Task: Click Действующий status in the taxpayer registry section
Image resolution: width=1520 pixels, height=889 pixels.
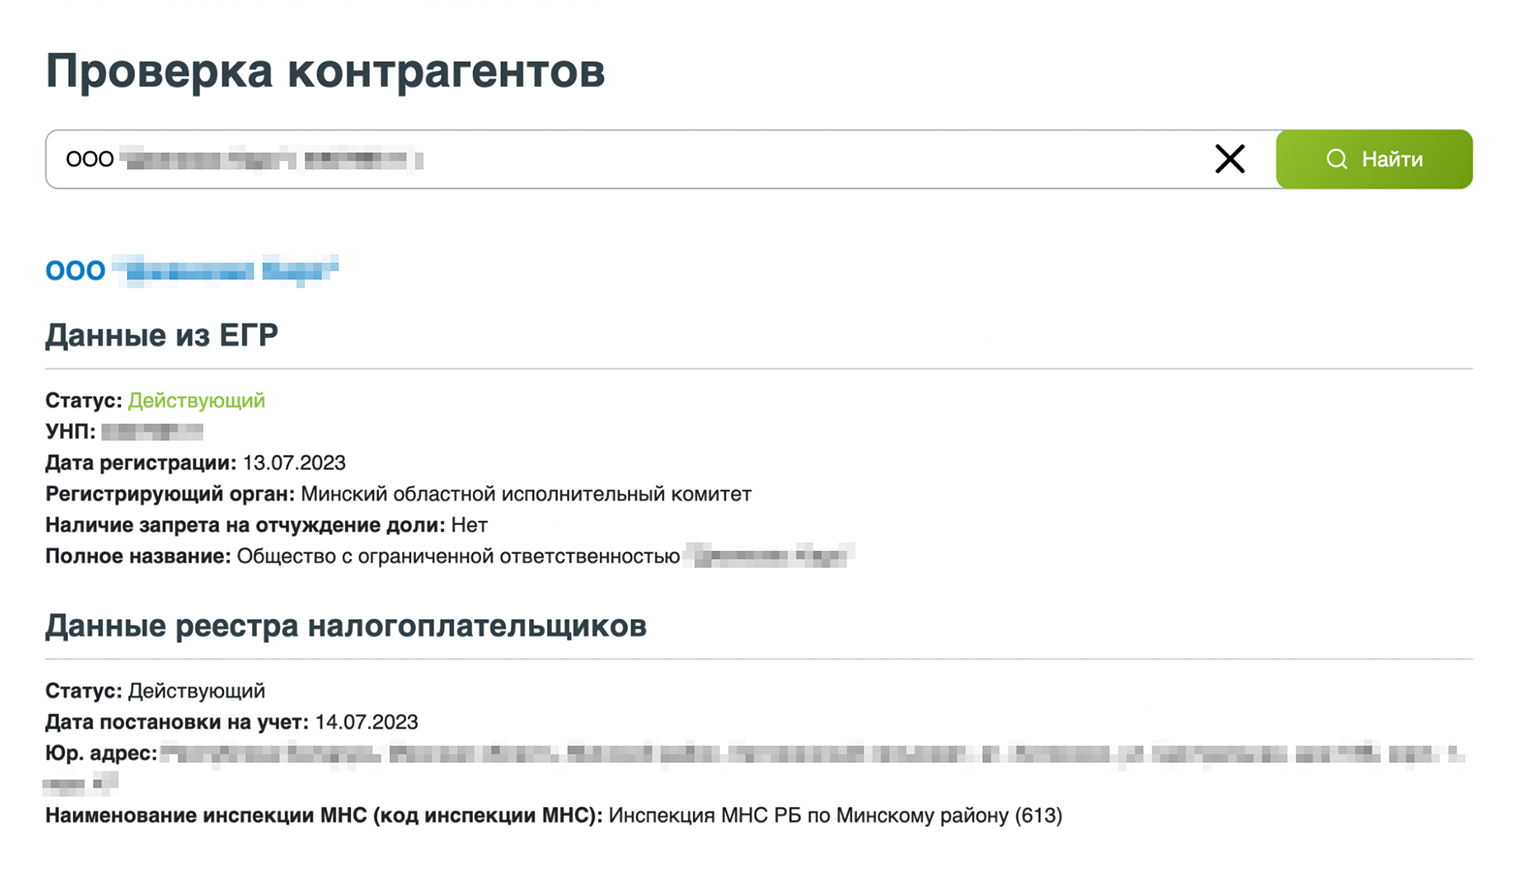Action: (x=194, y=690)
